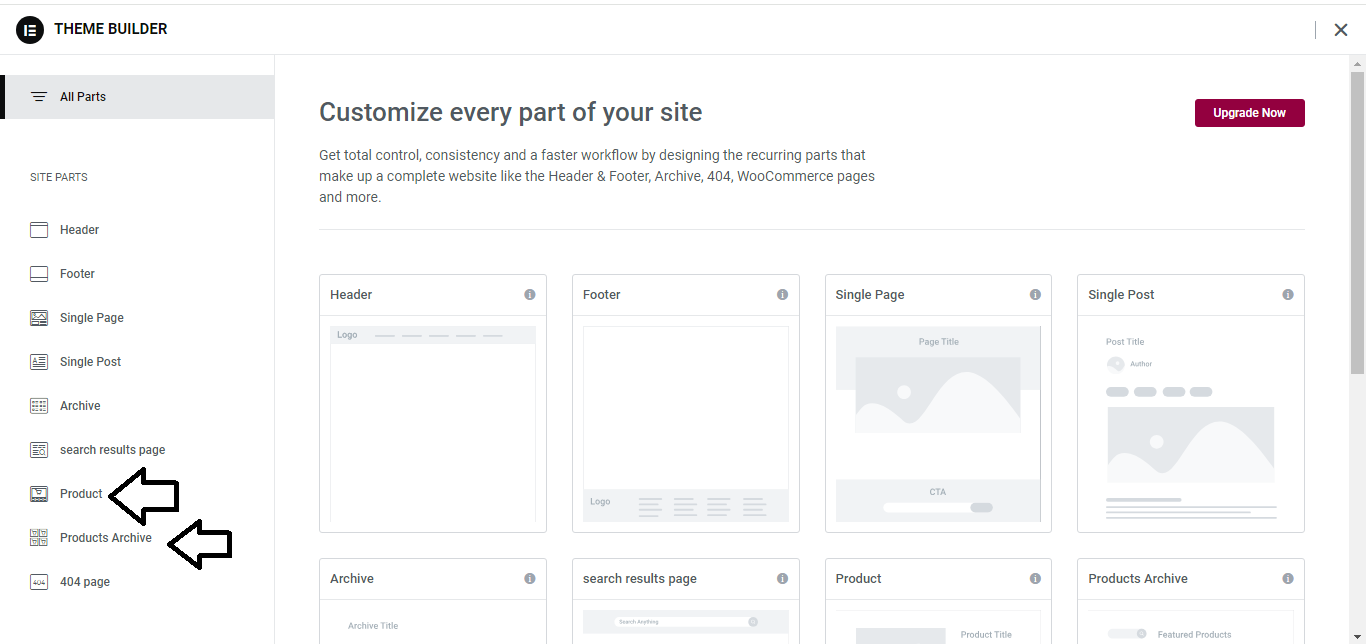Viewport: 1366px width, 644px height.
Task: Click the 404 page sidebar icon
Action: [x=39, y=582]
